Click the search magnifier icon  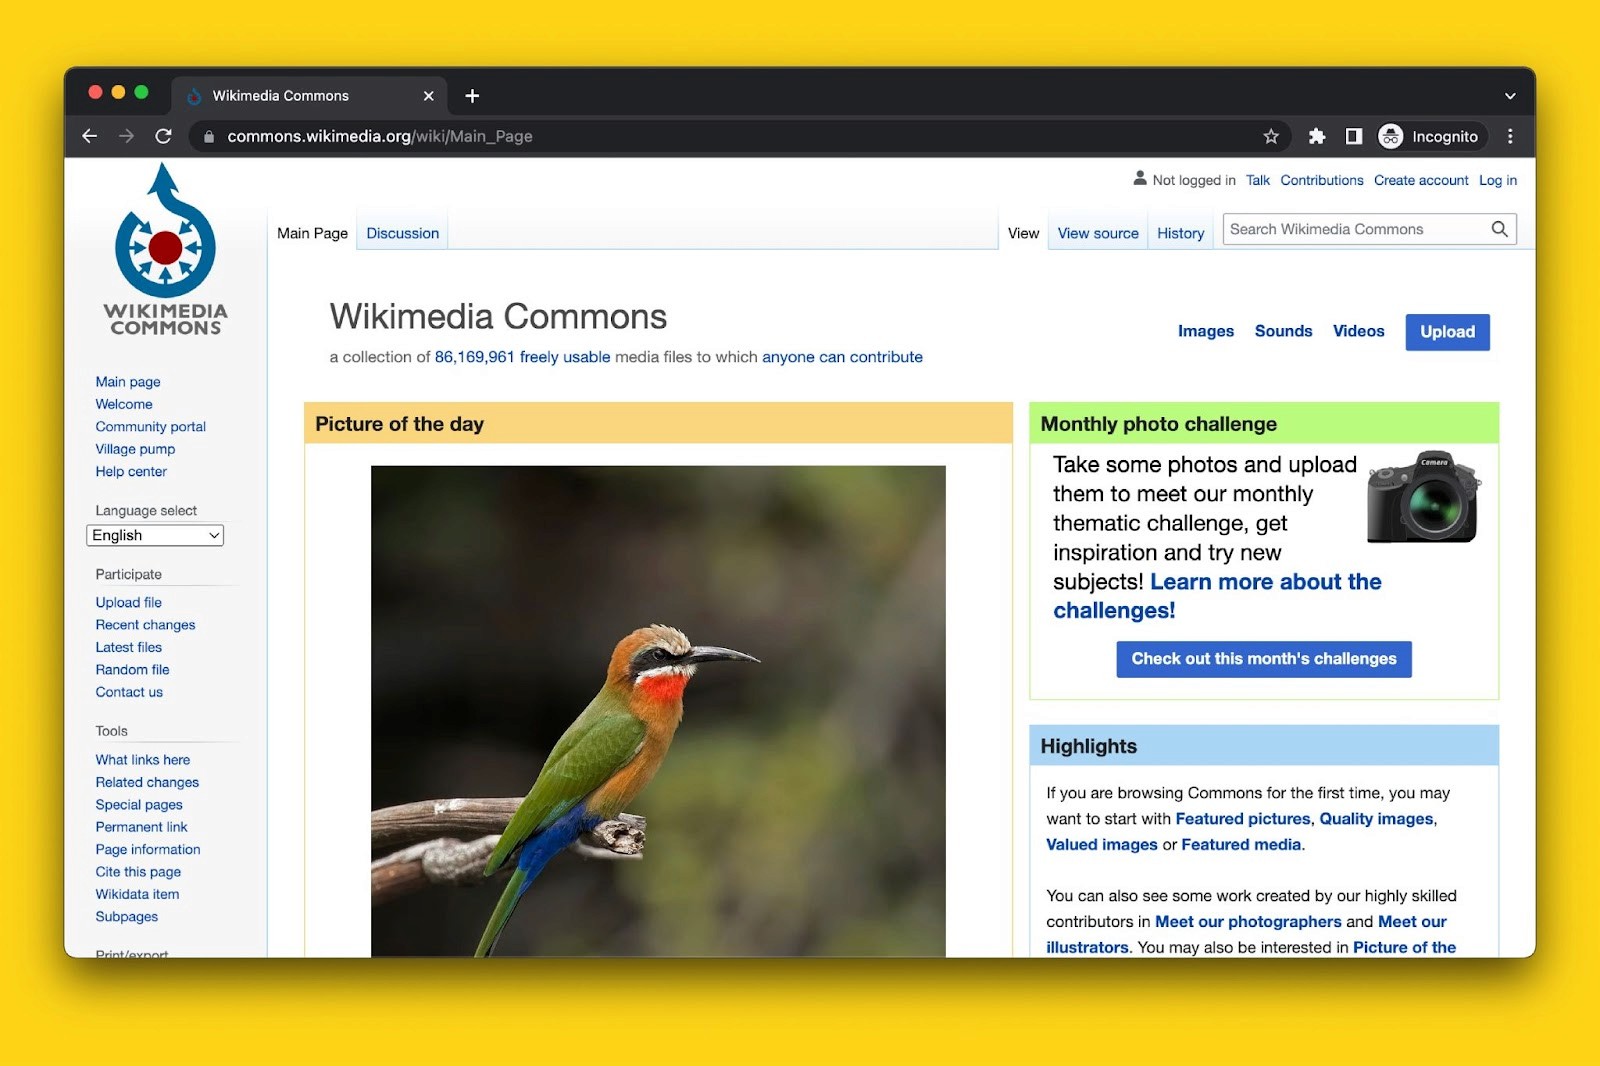[1499, 229]
